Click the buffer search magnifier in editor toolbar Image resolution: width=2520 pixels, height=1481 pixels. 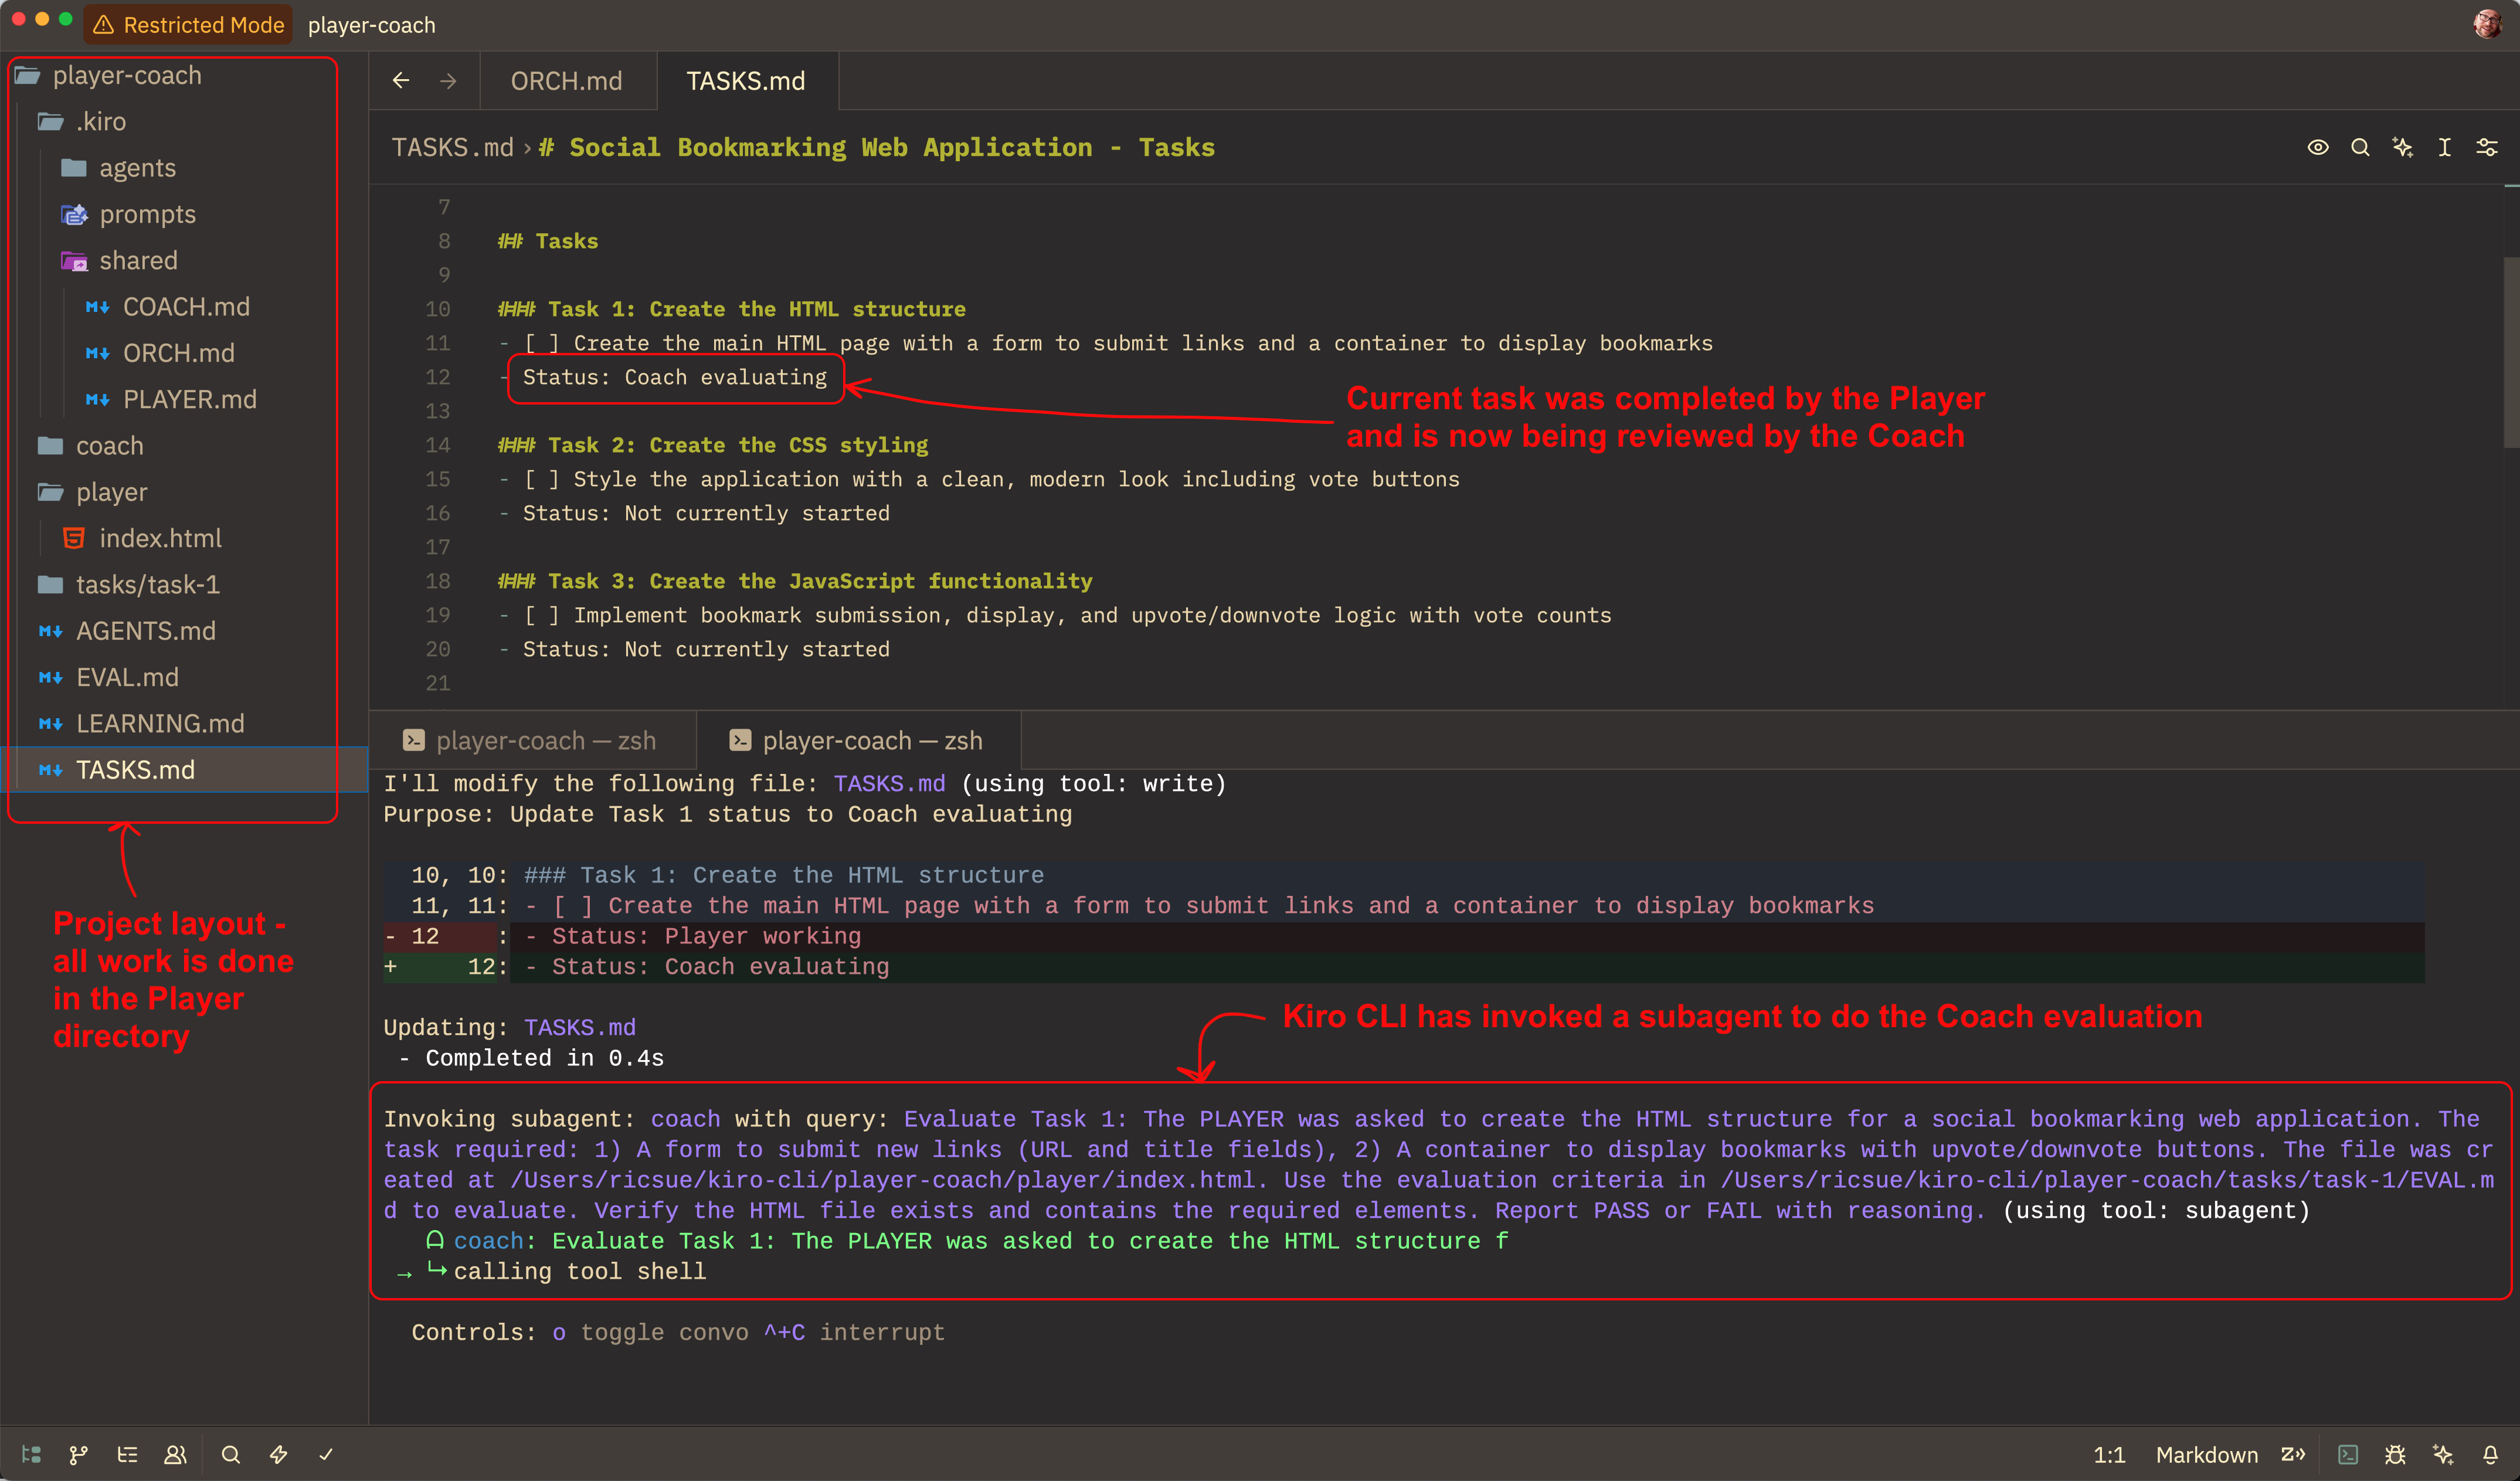2360,148
